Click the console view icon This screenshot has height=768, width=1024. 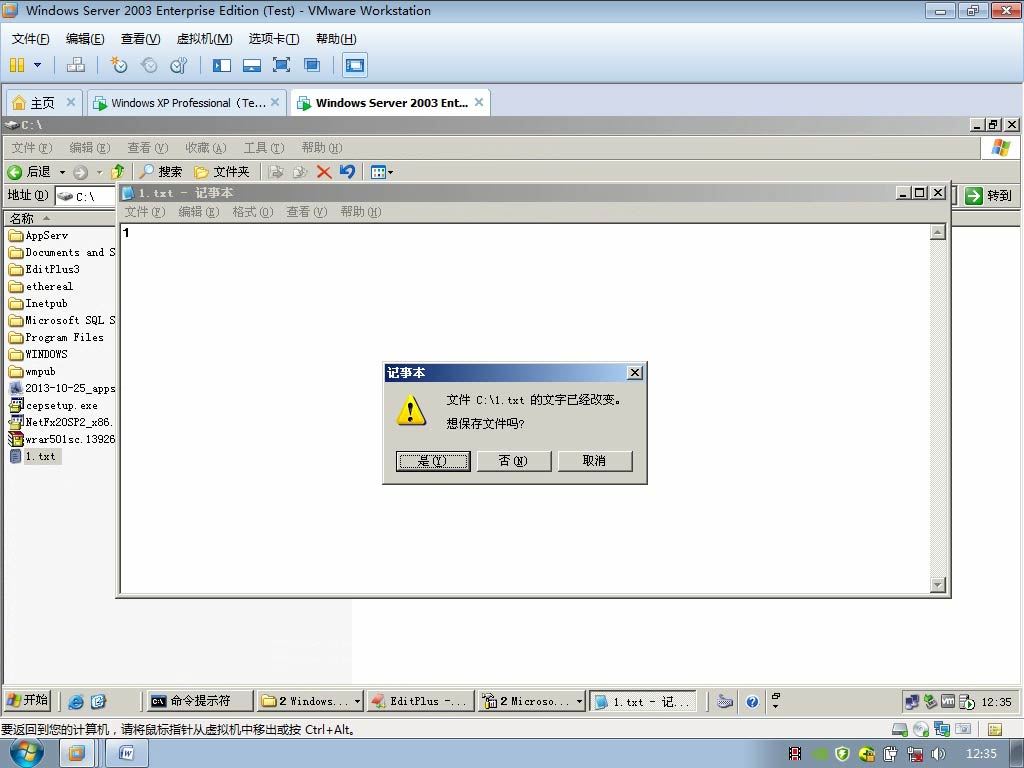click(x=355, y=65)
